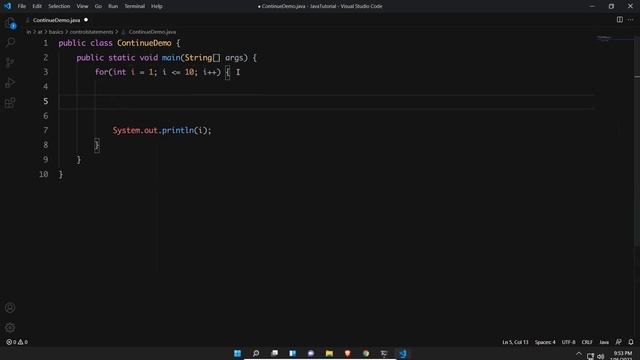This screenshot has height=360, width=640.
Task: Click 'println' on line 7
Action: coord(178,130)
